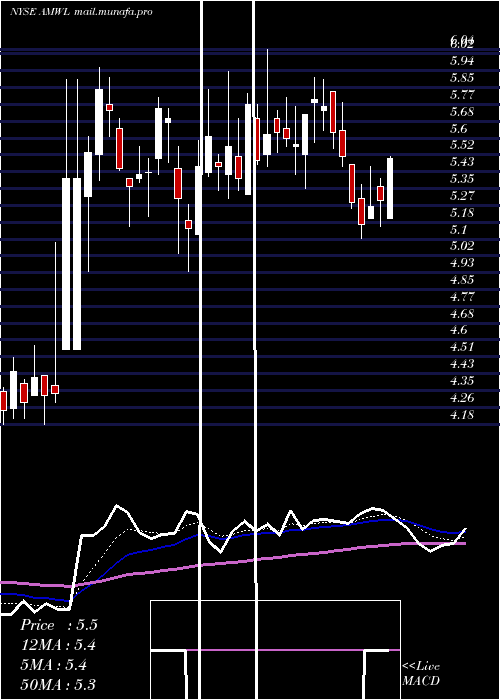Click the 4.77 price axis label

tap(462, 297)
